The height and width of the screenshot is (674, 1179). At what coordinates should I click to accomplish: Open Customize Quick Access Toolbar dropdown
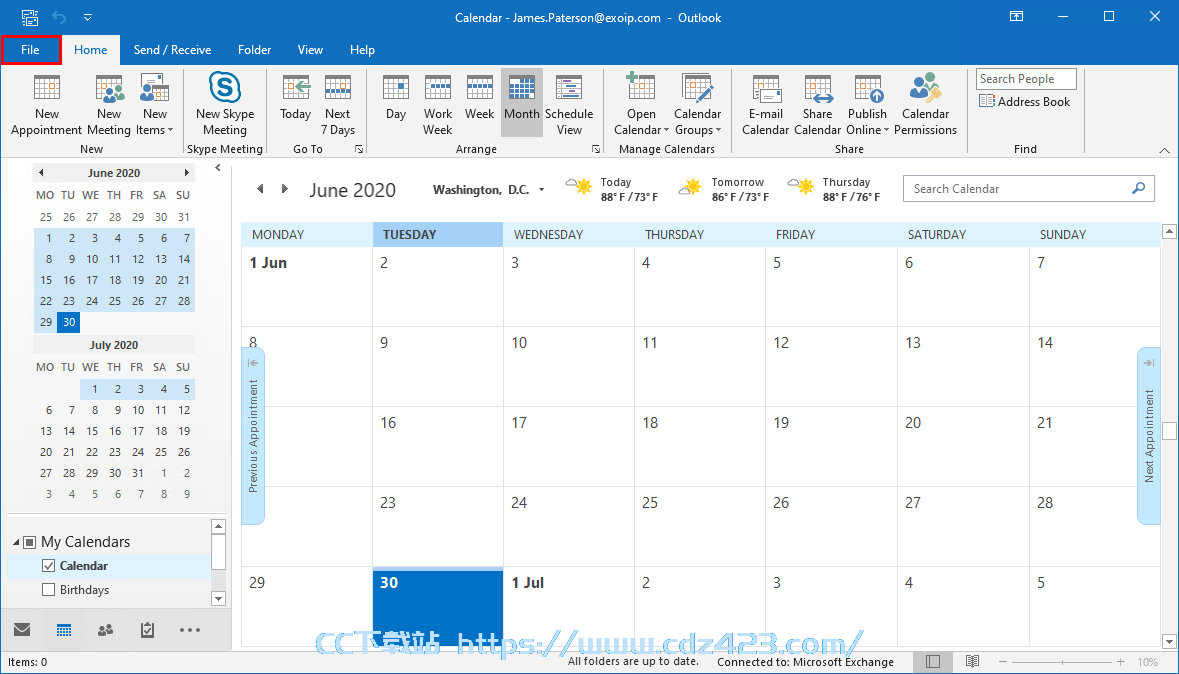[88, 17]
